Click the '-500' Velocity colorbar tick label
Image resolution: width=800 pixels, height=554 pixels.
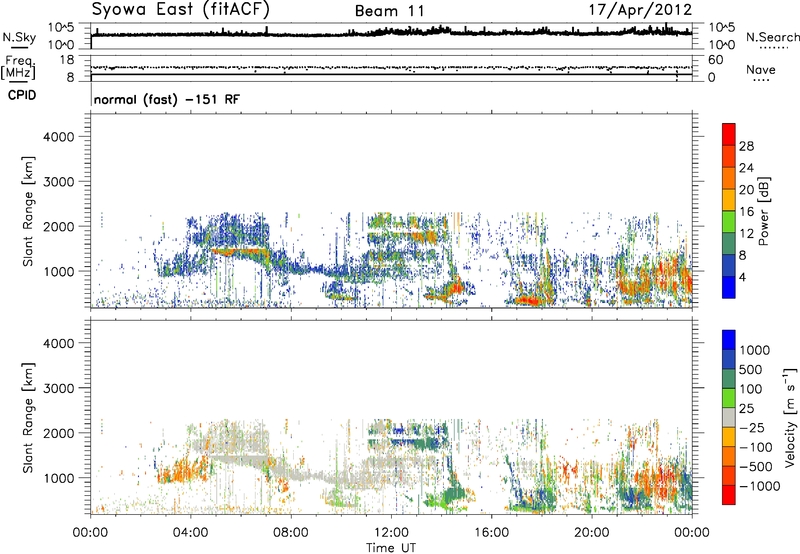(757, 467)
